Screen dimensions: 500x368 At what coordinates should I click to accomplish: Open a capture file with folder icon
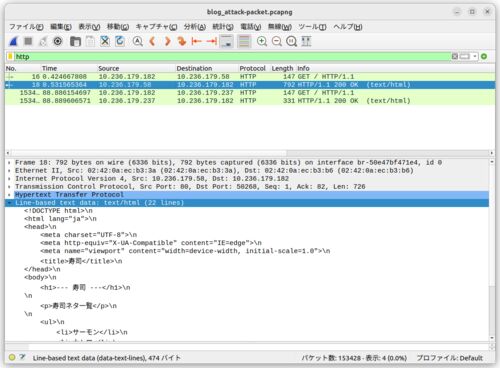click(x=75, y=41)
